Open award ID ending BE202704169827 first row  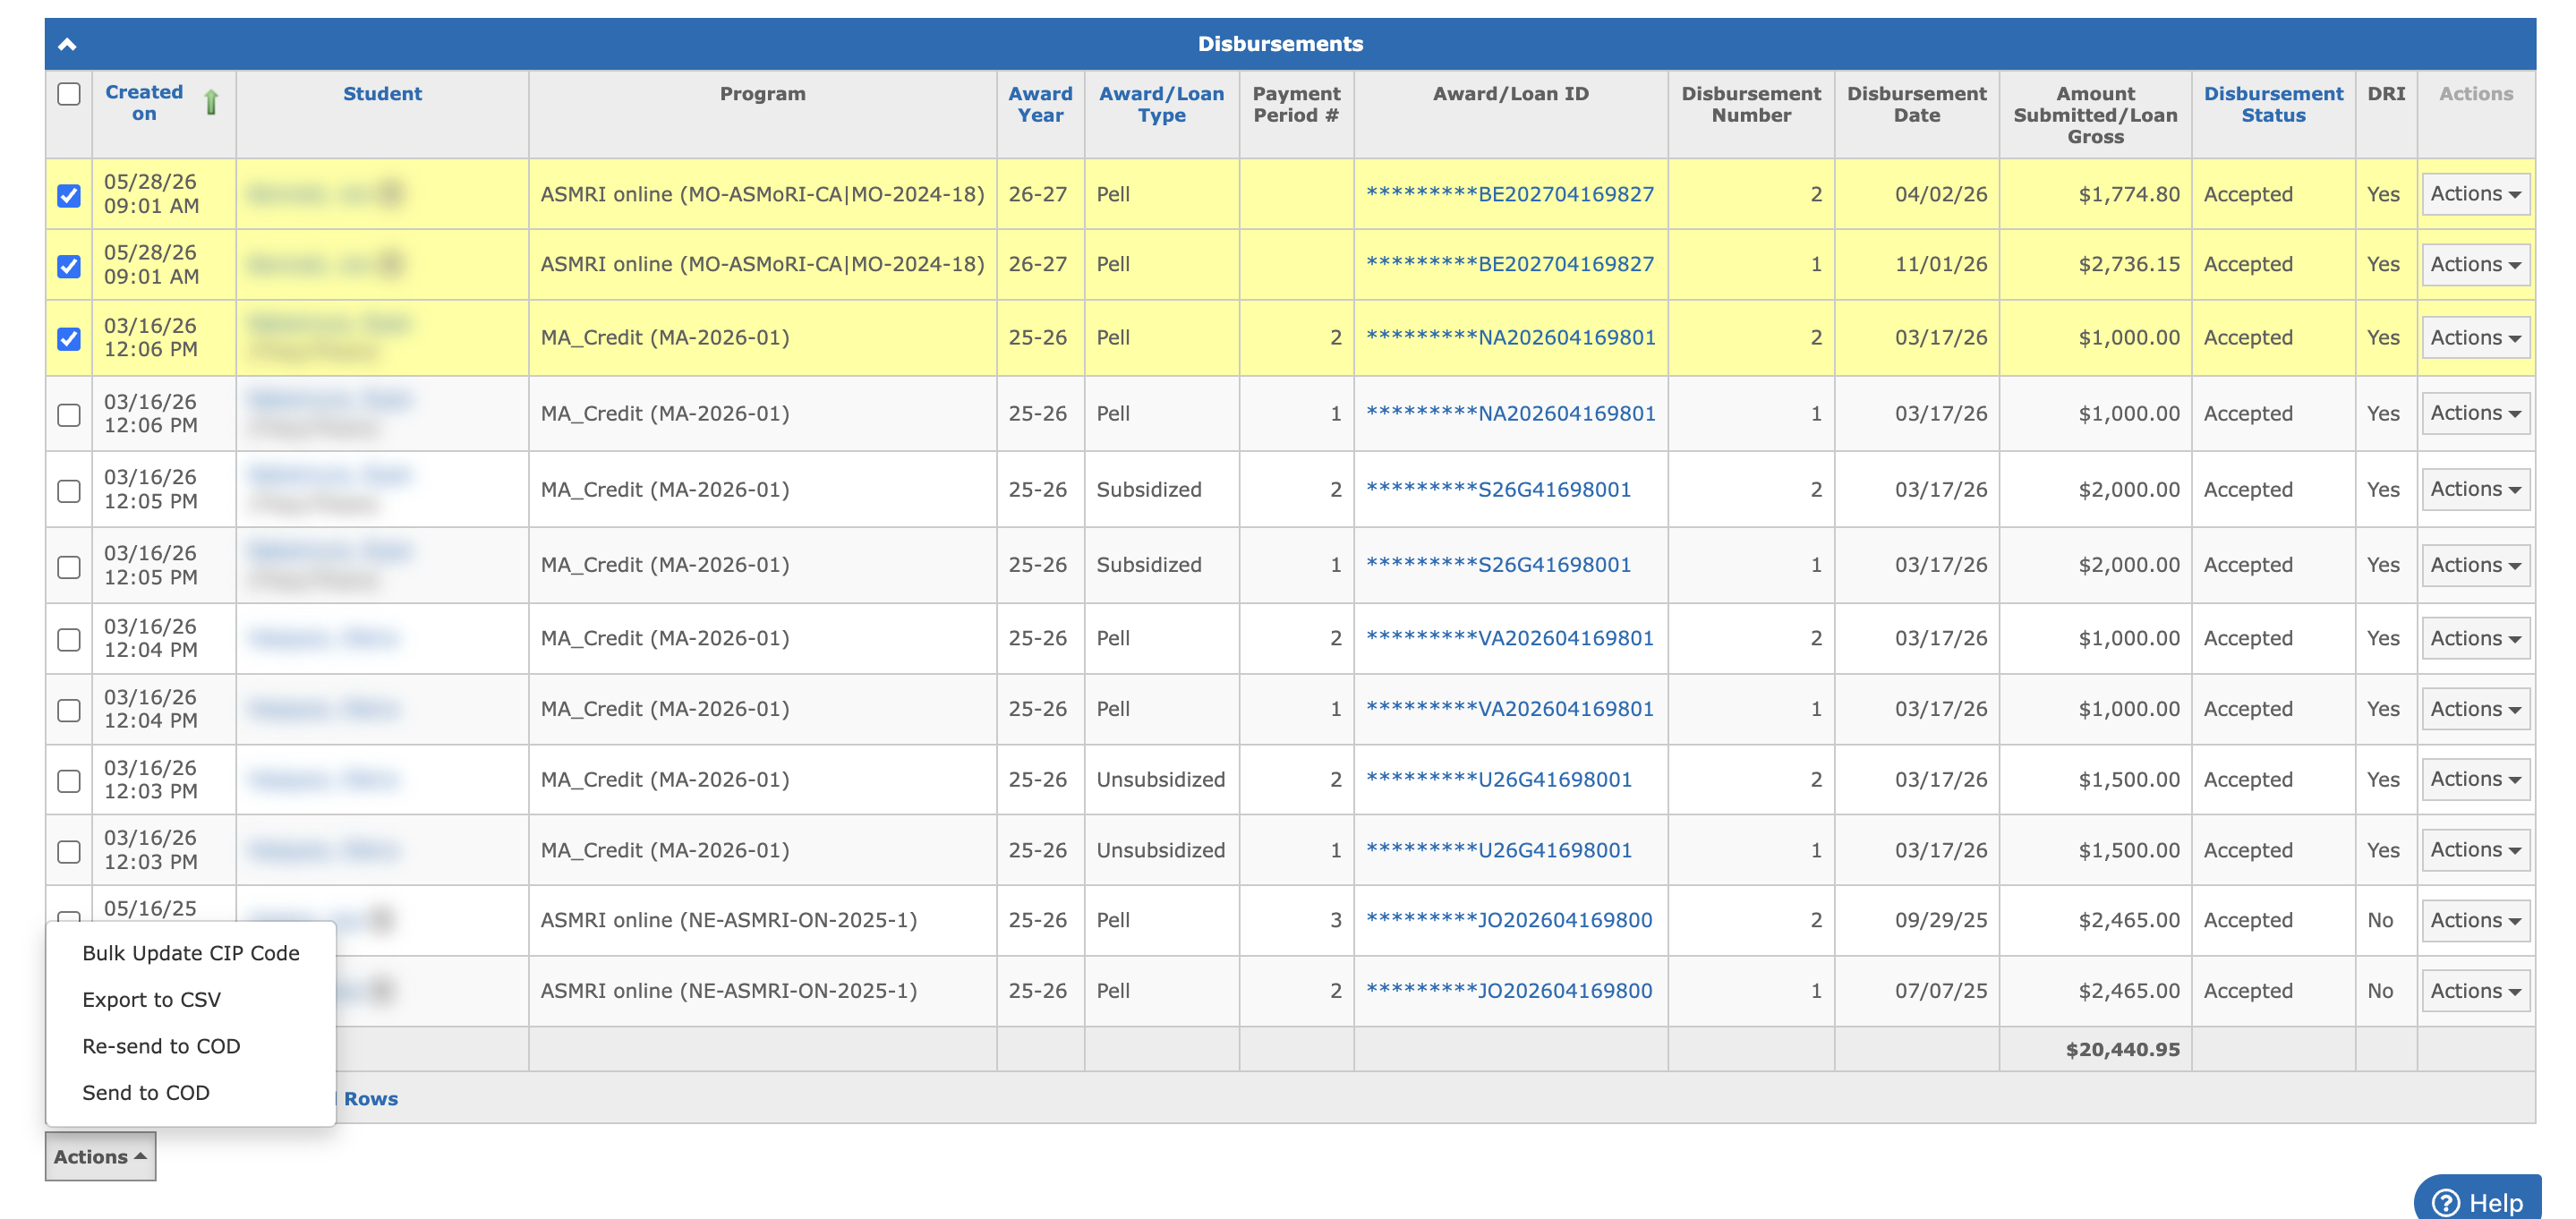[1510, 194]
